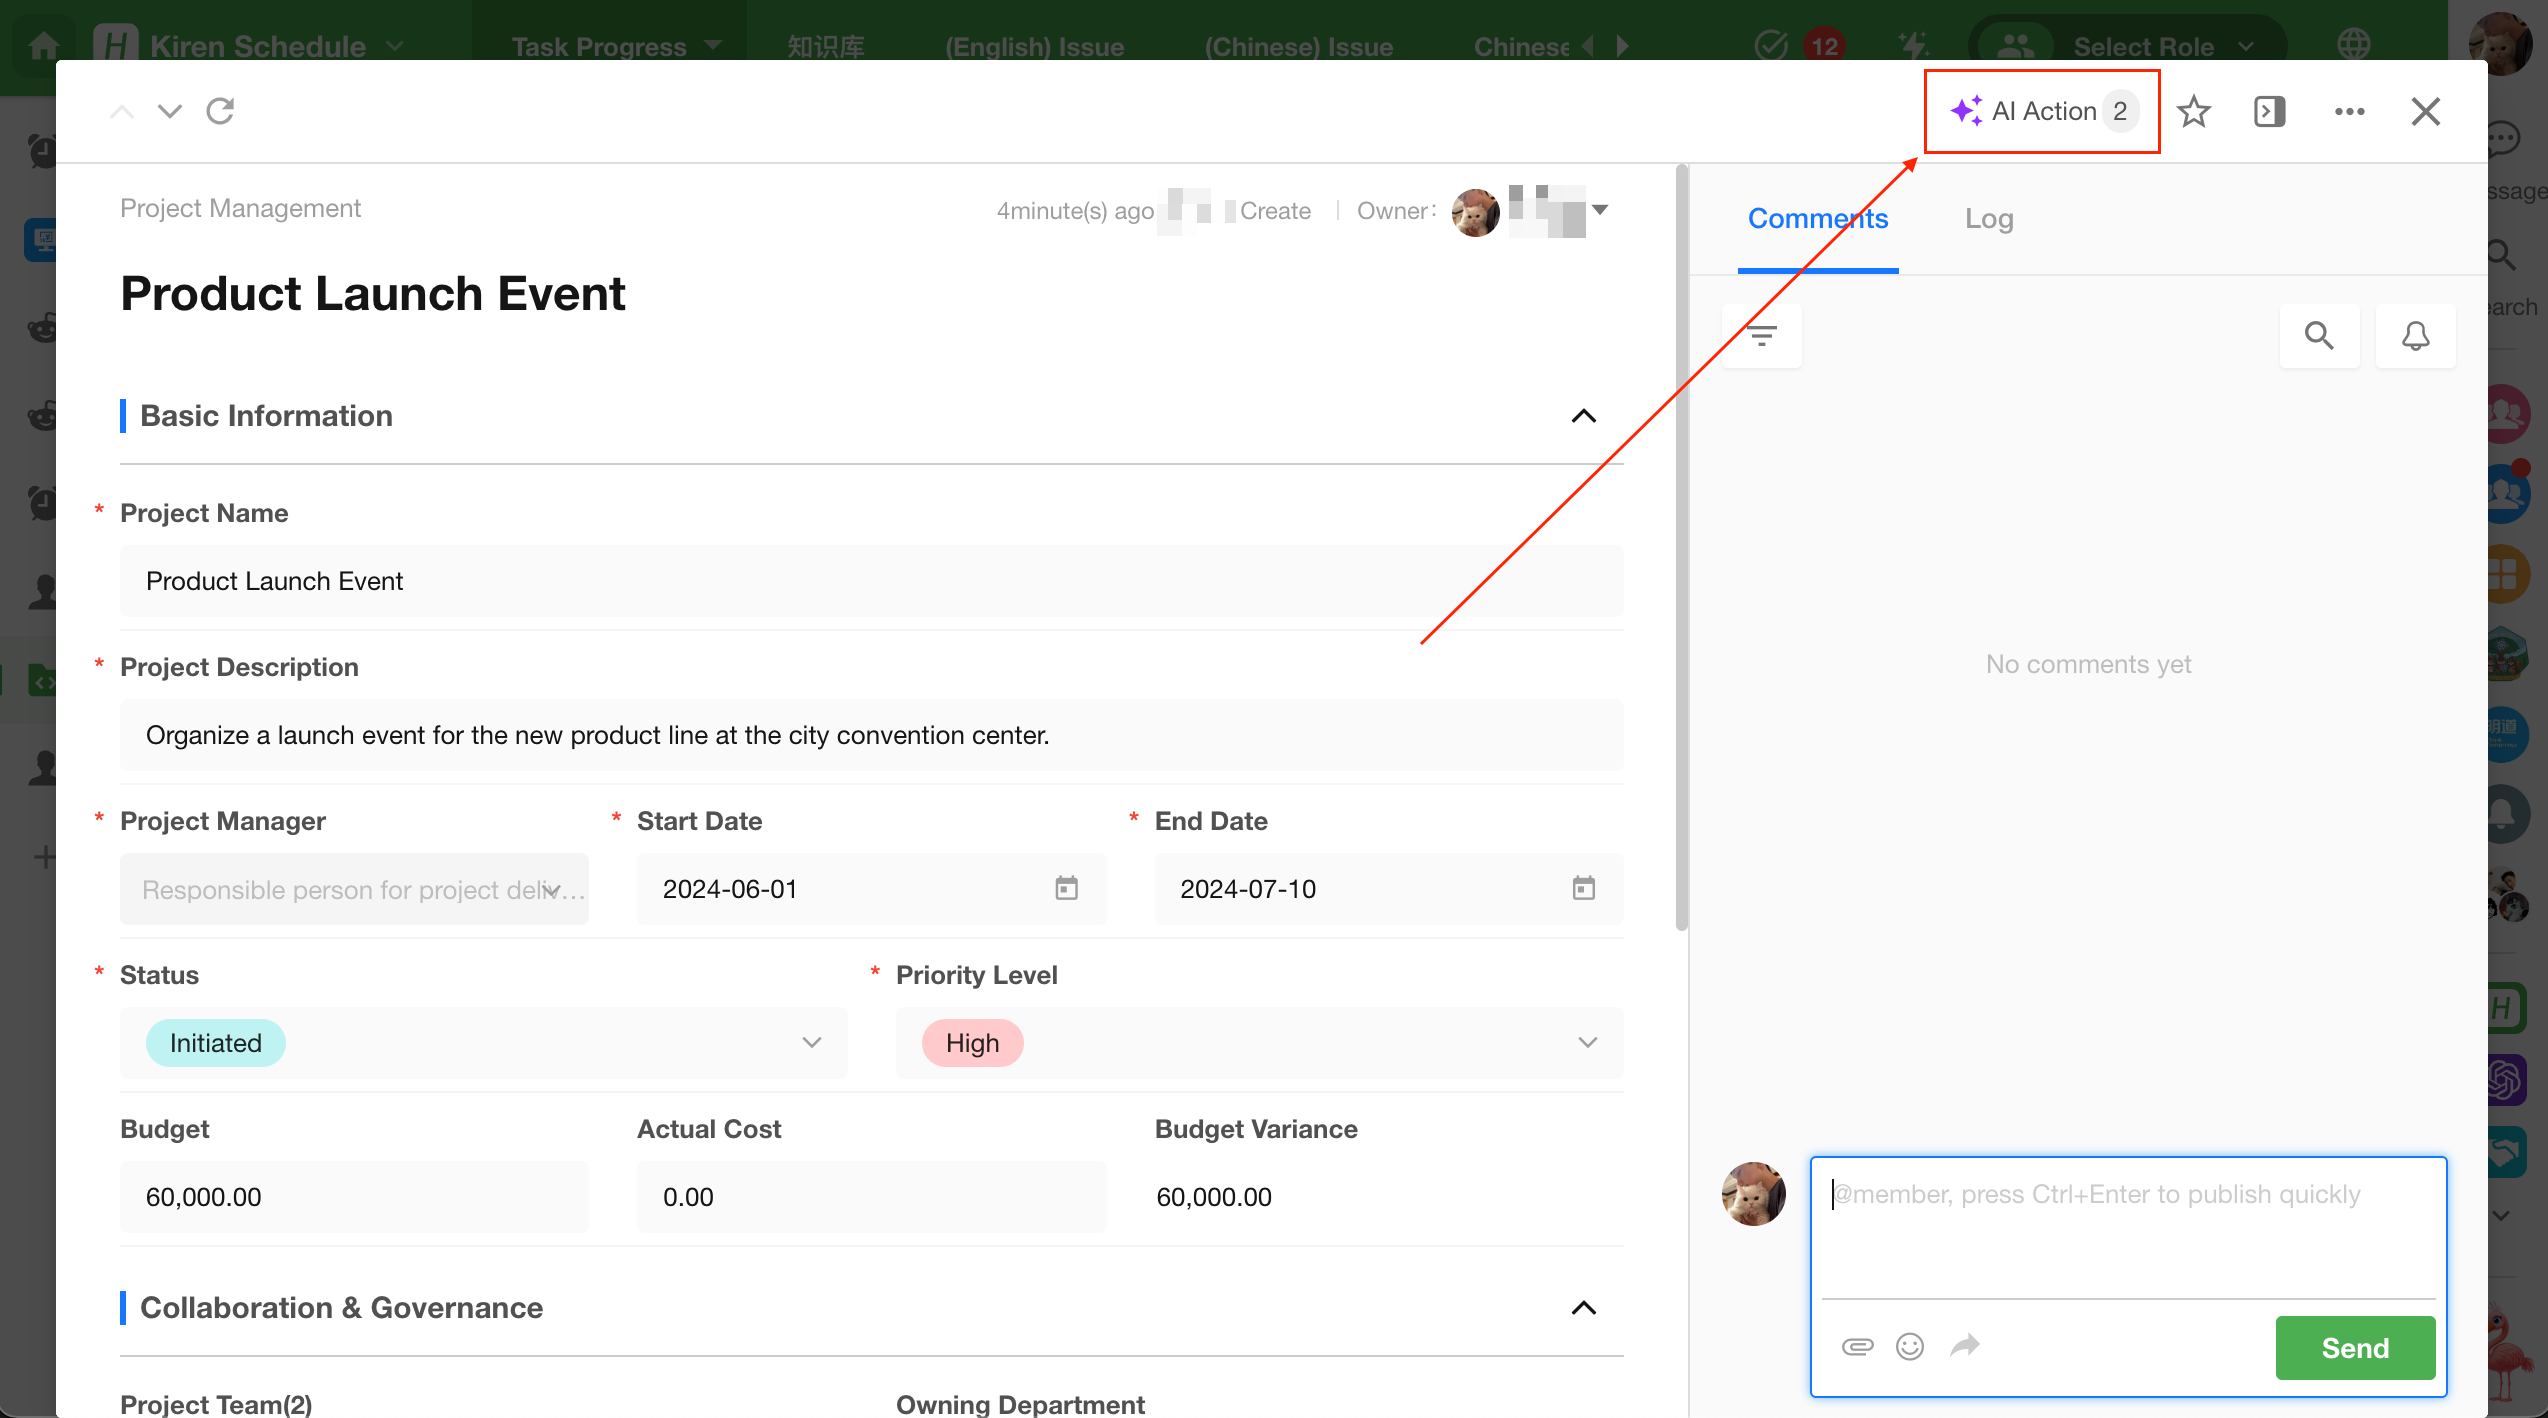The width and height of the screenshot is (2548, 1418).
Task: Star this record as favorite
Action: 2193,111
